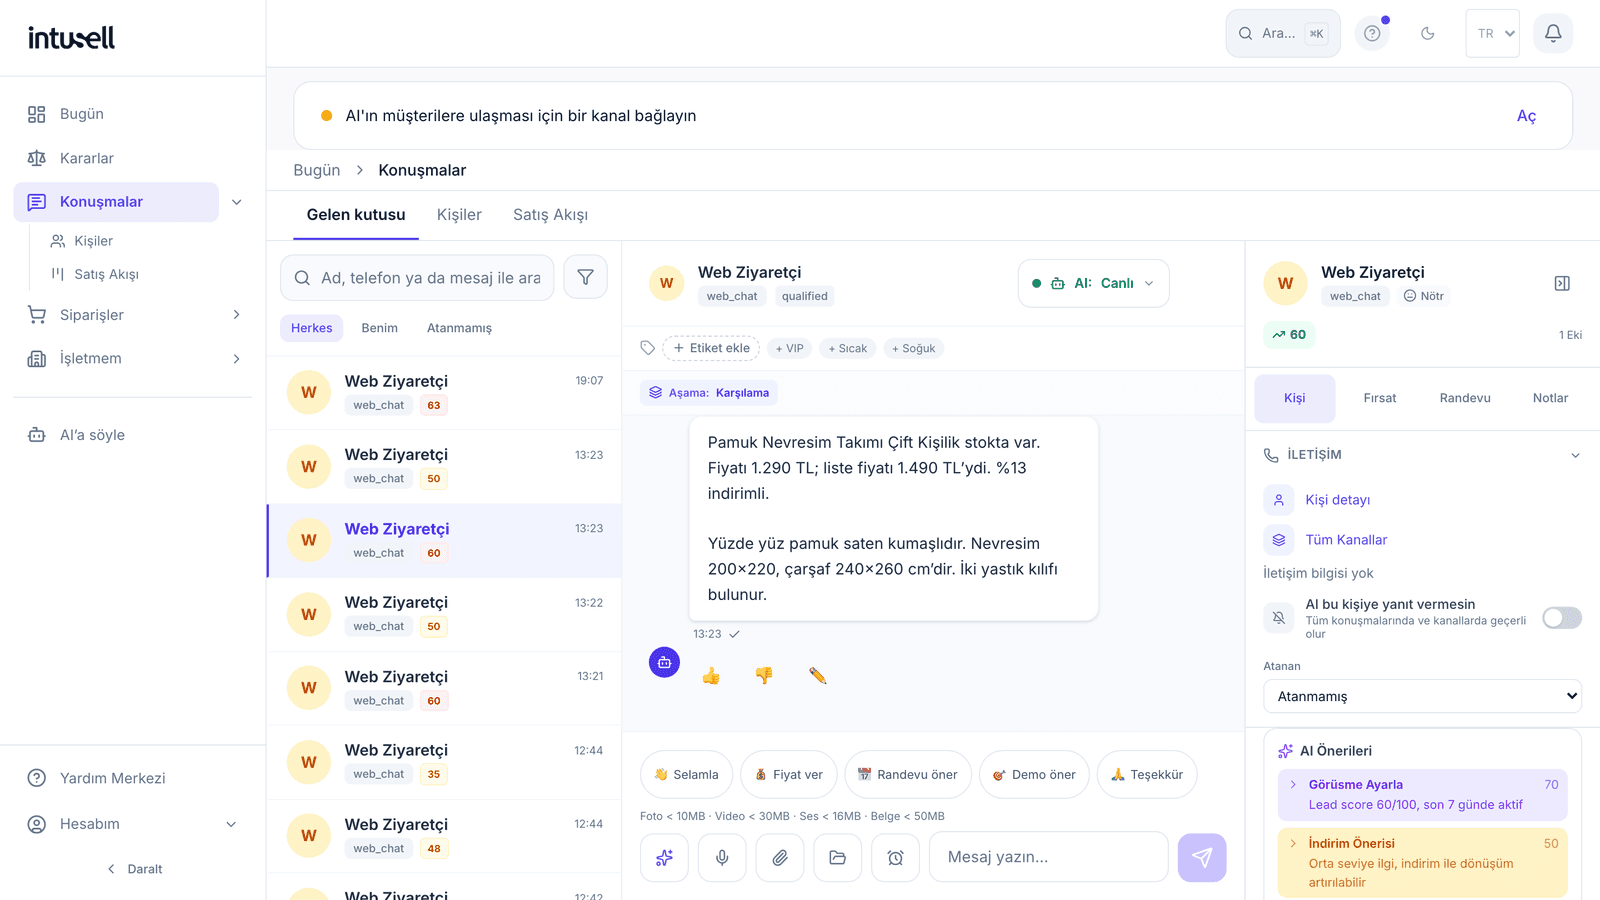Collapse the right panel with the sidebar icon
Screen dimensions: 1600x900
pyautogui.click(x=1562, y=284)
